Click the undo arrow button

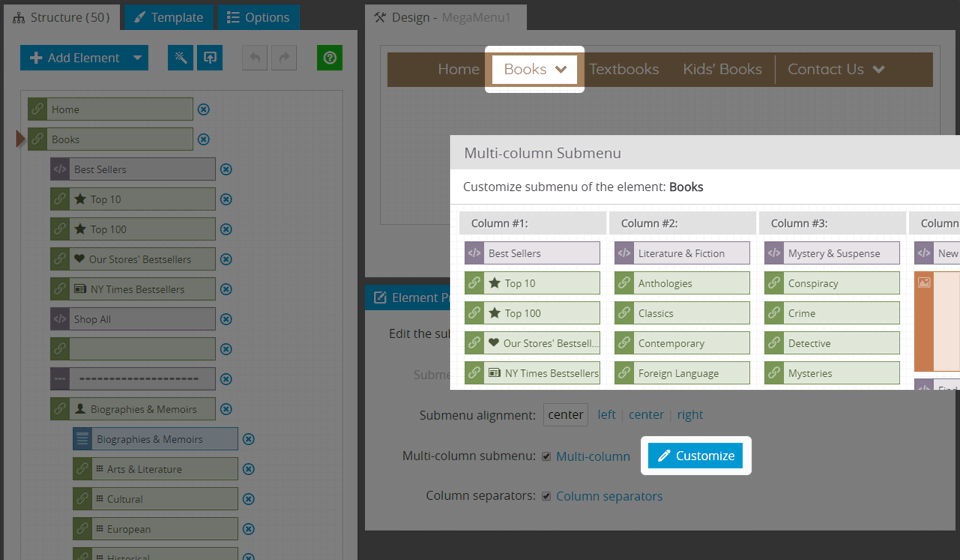pyautogui.click(x=255, y=58)
